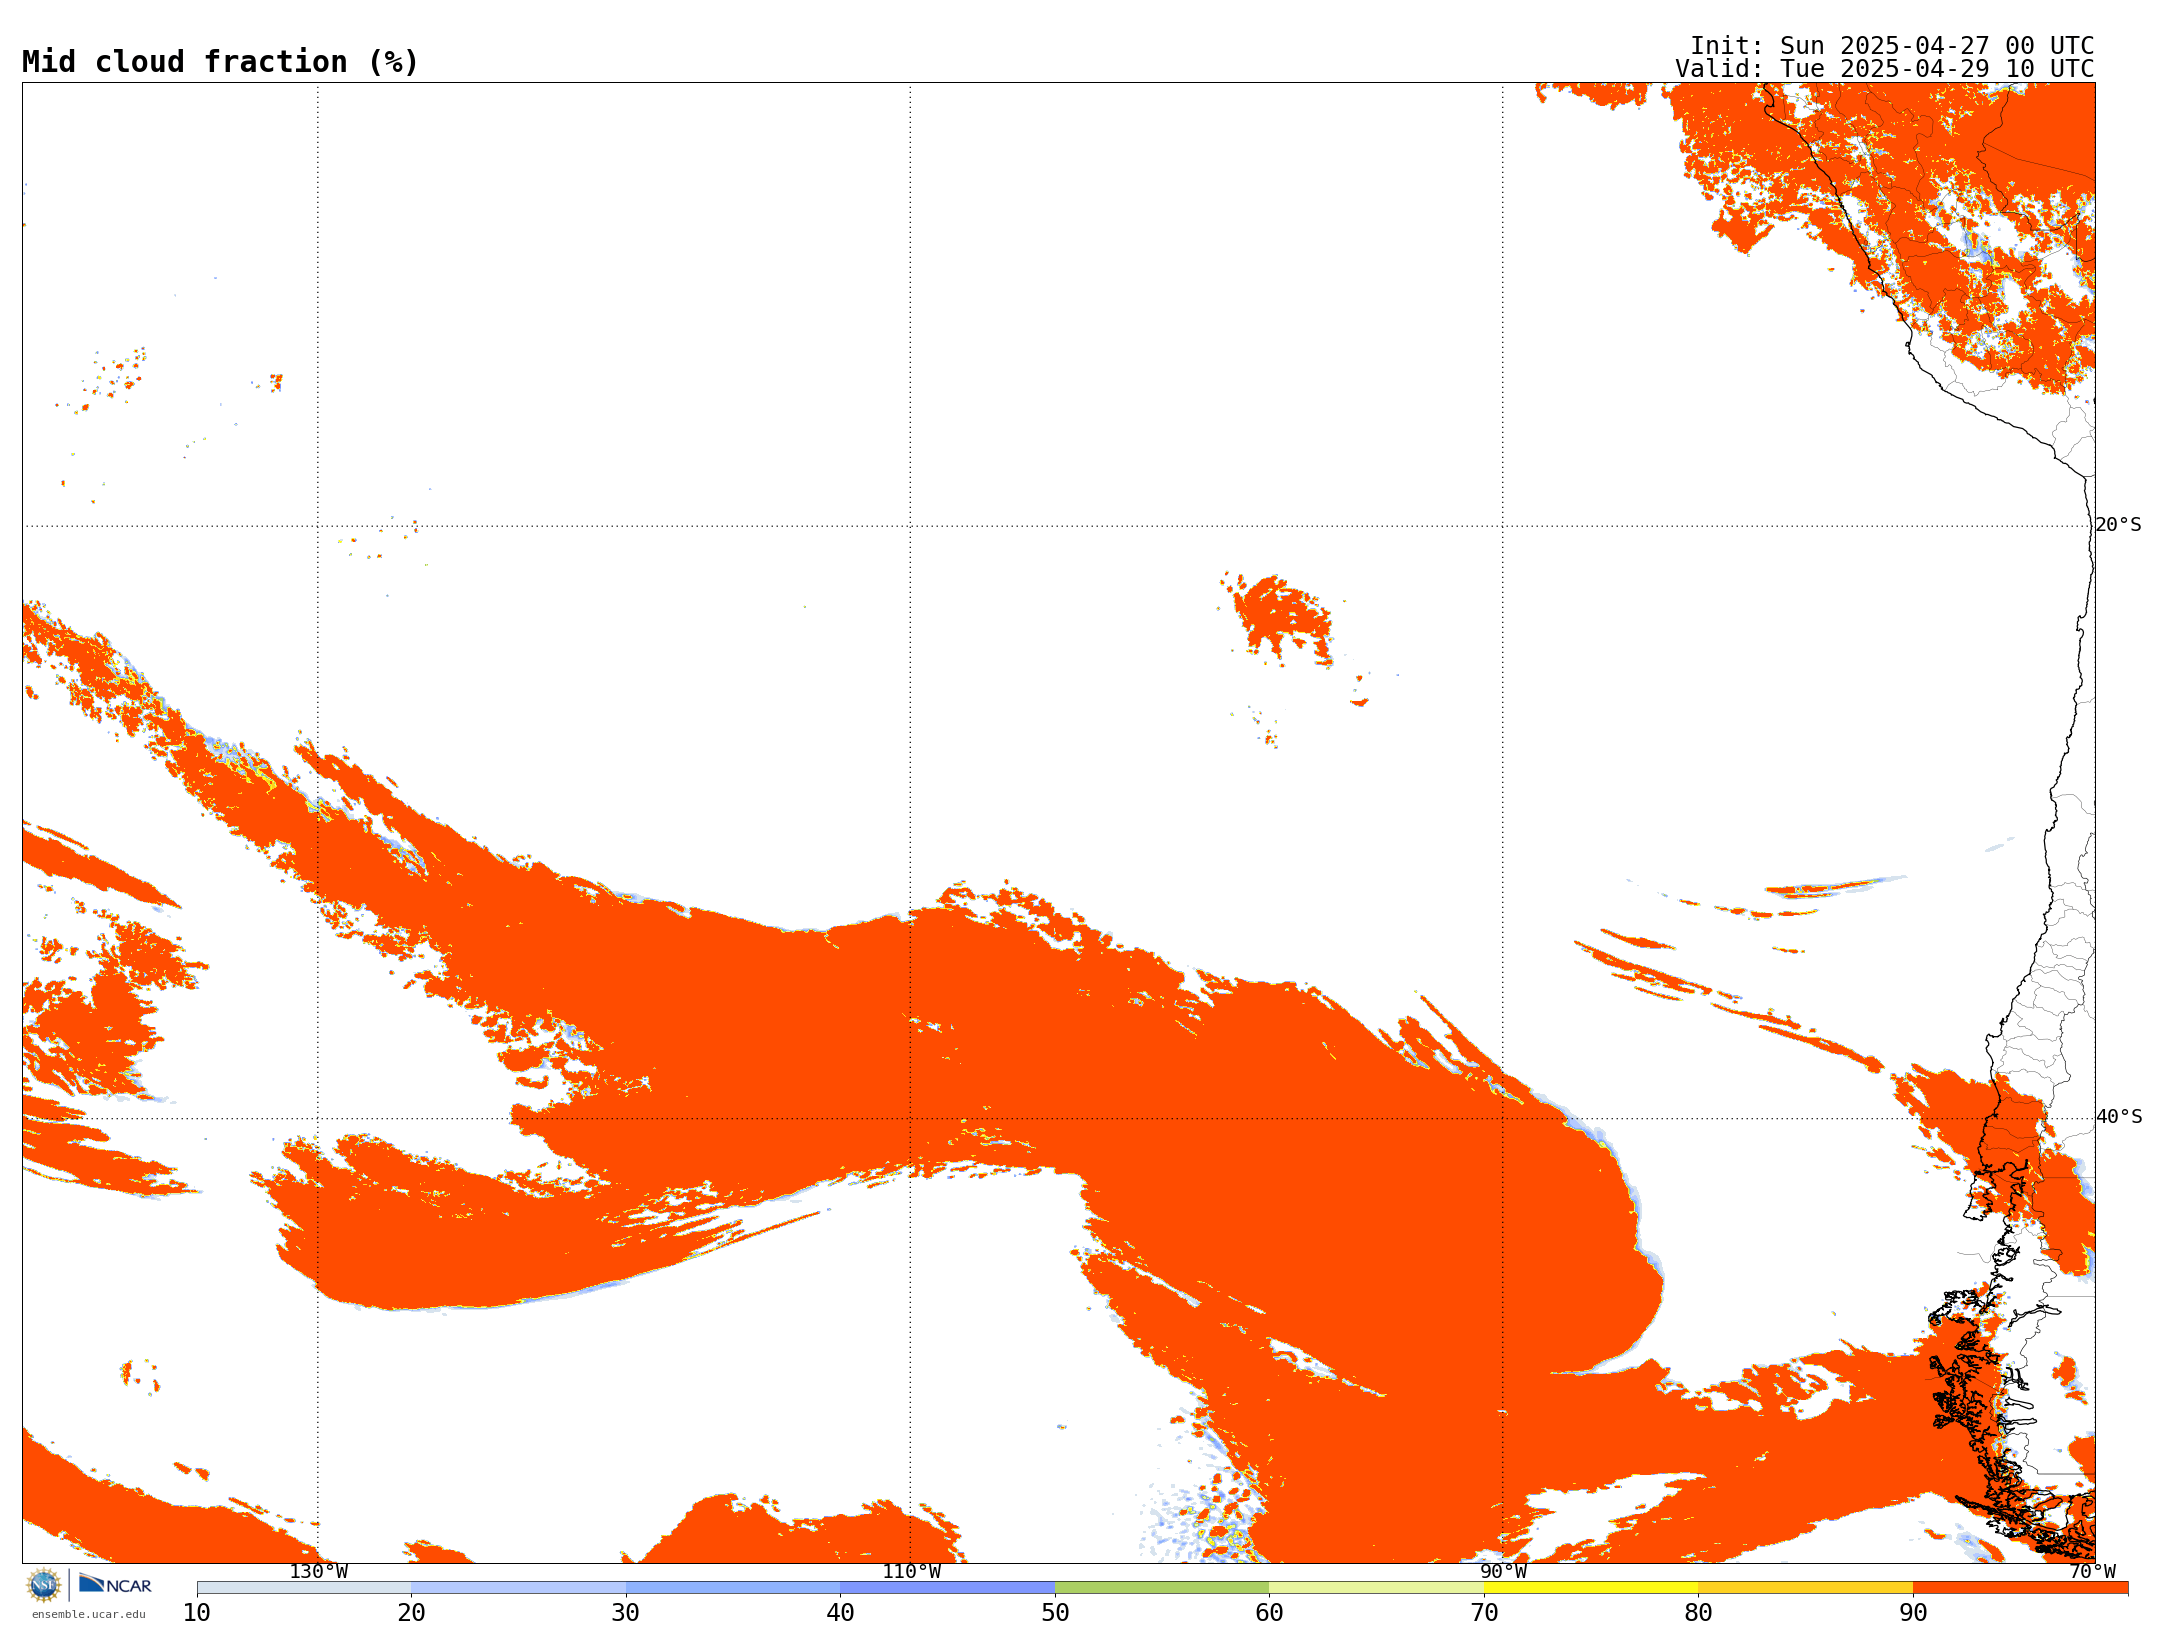The height and width of the screenshot is (1626, 2160).
Task: Click the 60-70 pale yellow-green colorbar segment
Action: (1376, 1588)
